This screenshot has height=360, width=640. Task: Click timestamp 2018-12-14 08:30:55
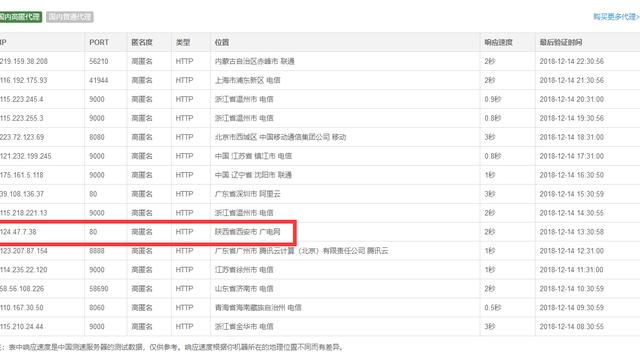[x=571, y=327]
